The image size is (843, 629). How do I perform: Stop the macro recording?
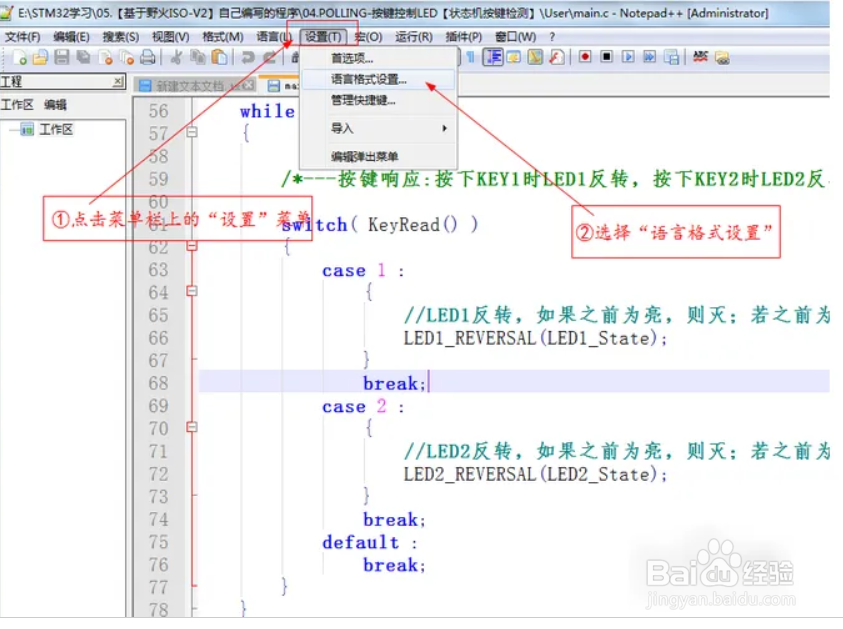(605, 56)
